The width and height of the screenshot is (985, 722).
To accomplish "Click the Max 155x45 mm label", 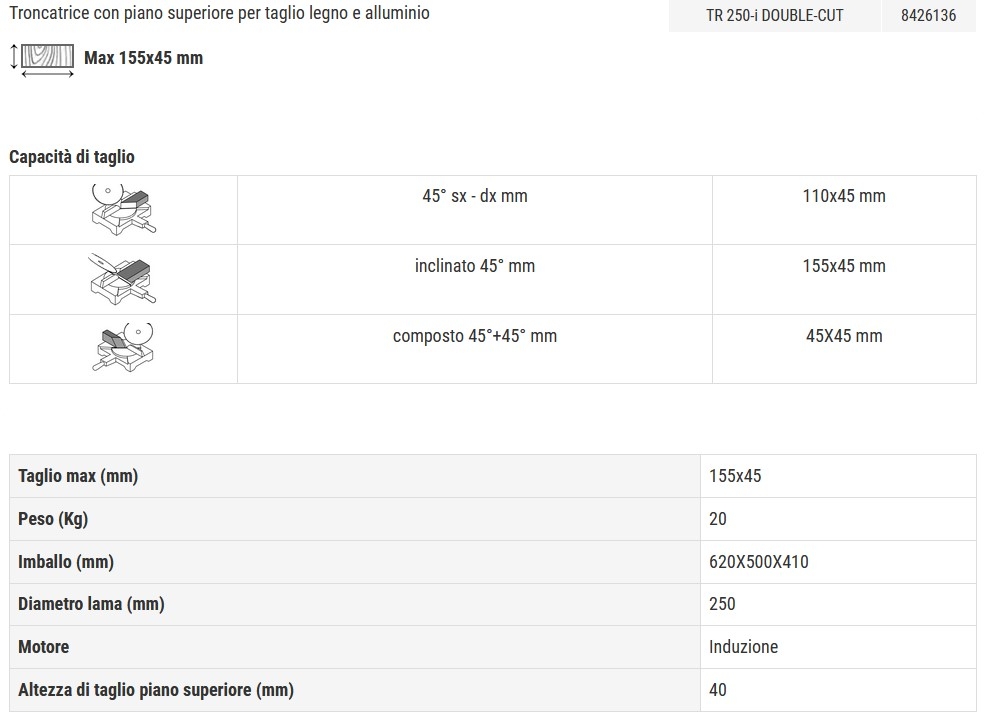I will tap(143, 58).
